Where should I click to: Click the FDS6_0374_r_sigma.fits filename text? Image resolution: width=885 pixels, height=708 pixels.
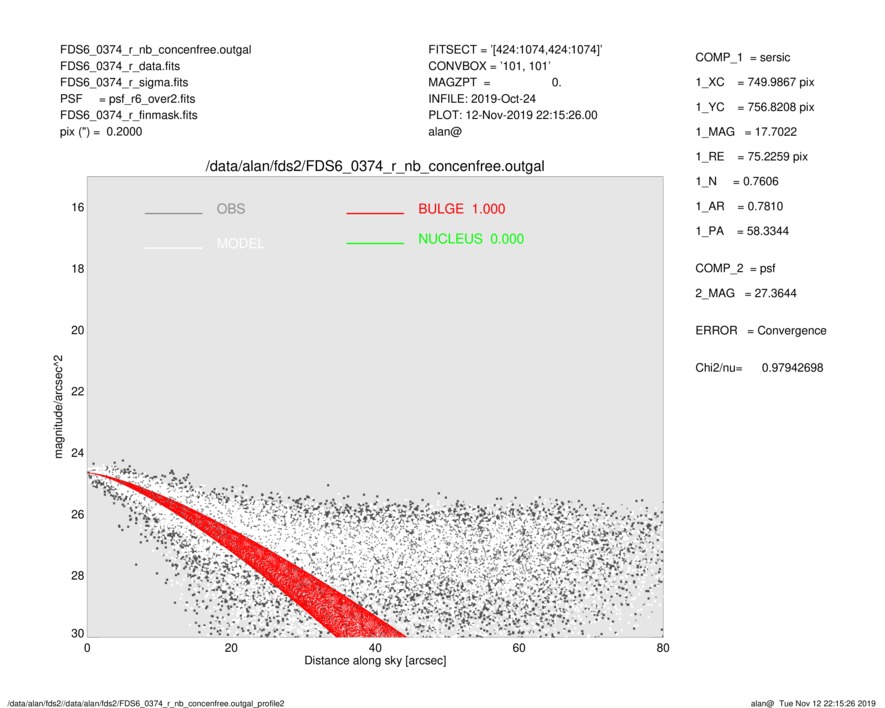(124, 82)
